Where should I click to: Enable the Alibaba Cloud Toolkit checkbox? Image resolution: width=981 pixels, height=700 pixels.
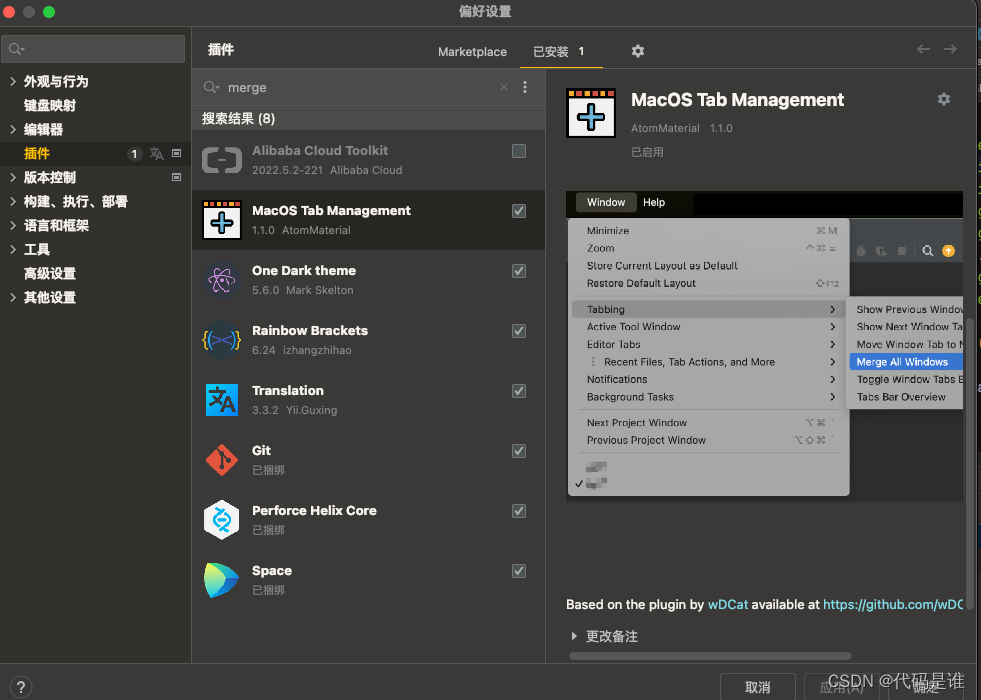[519, 151]
